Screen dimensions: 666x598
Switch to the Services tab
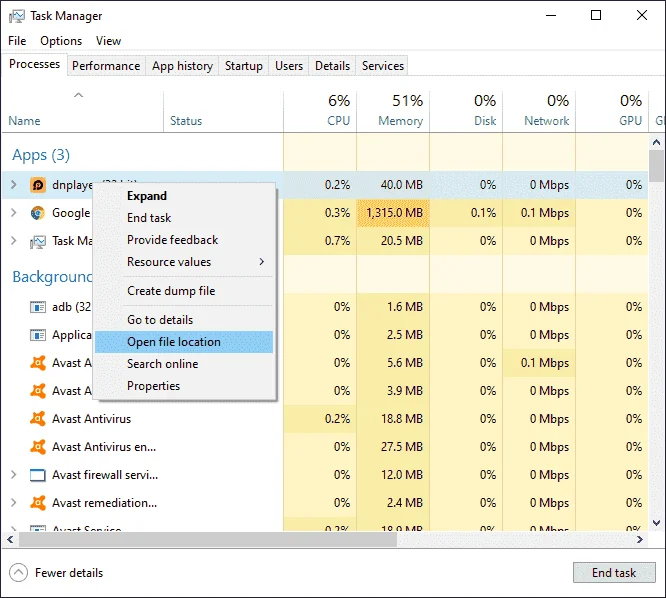(383, 66)
